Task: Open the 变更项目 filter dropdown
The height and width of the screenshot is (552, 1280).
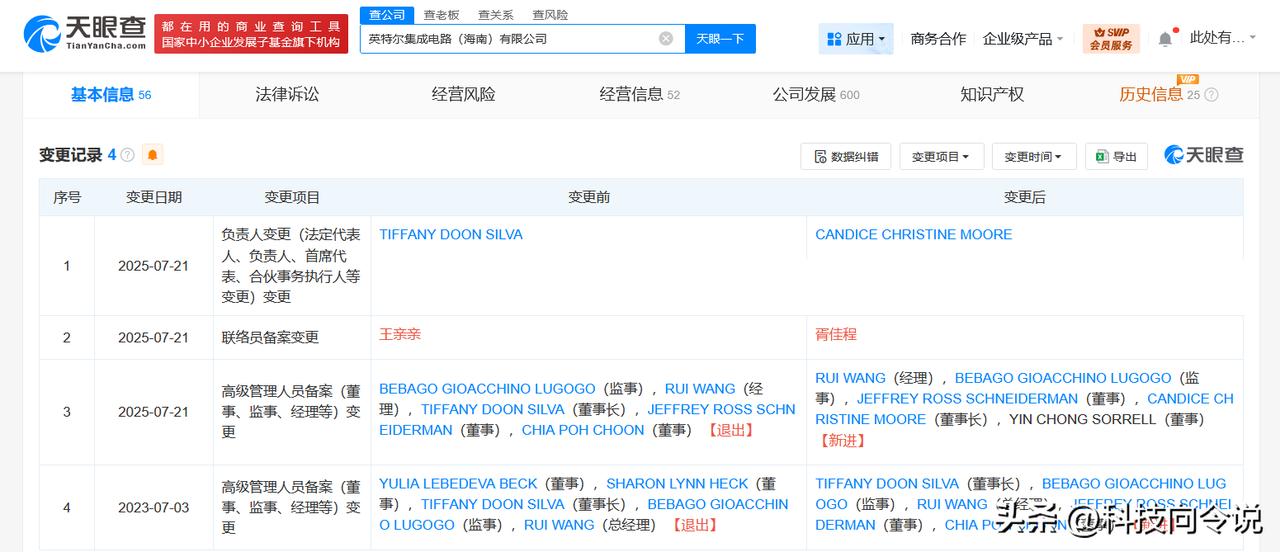Action: (941, 156)
